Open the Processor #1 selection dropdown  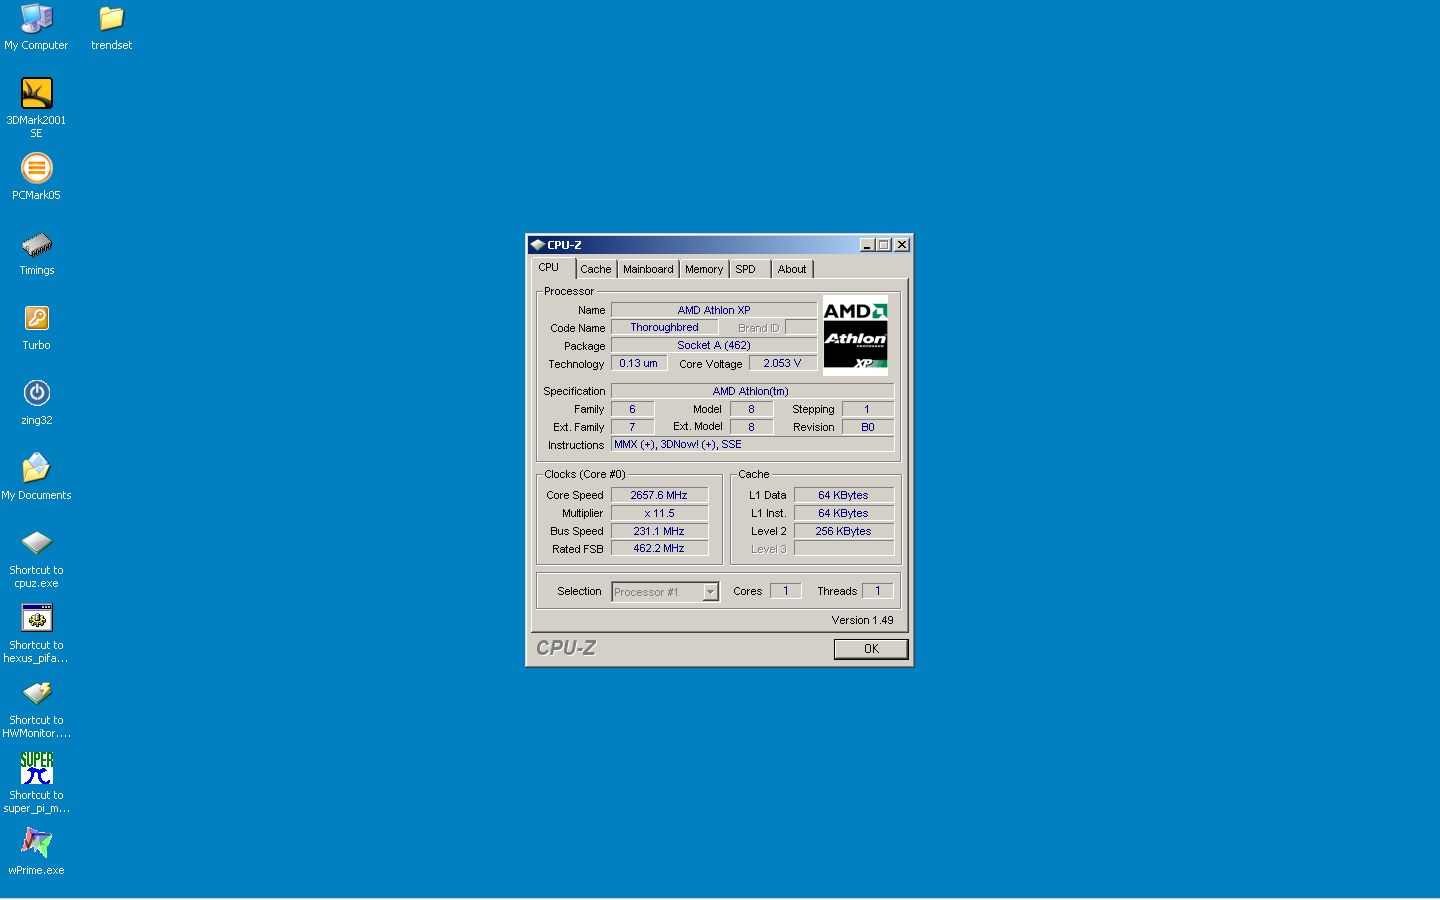pos(710,592)
